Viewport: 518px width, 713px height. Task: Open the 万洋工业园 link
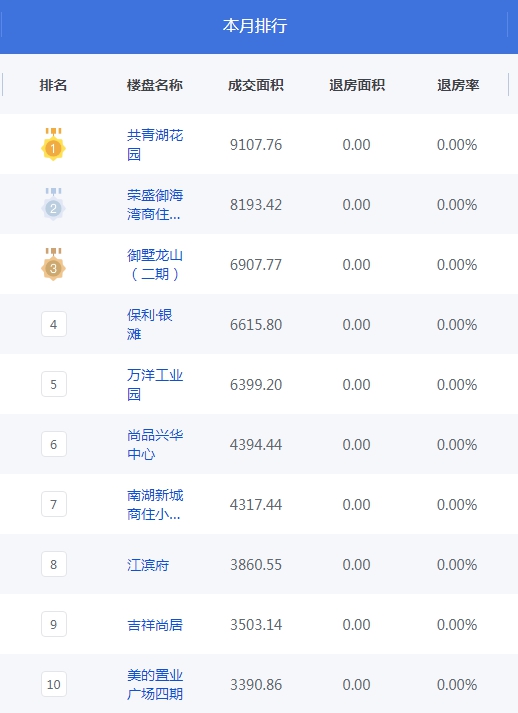tap(155, 384)
